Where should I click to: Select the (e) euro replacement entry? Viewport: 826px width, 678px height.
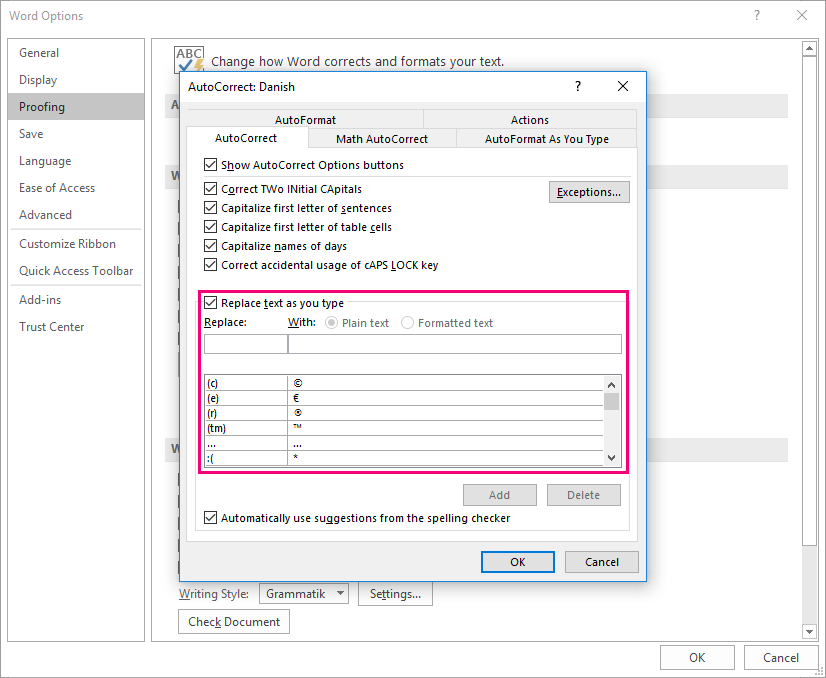[404, 398]
